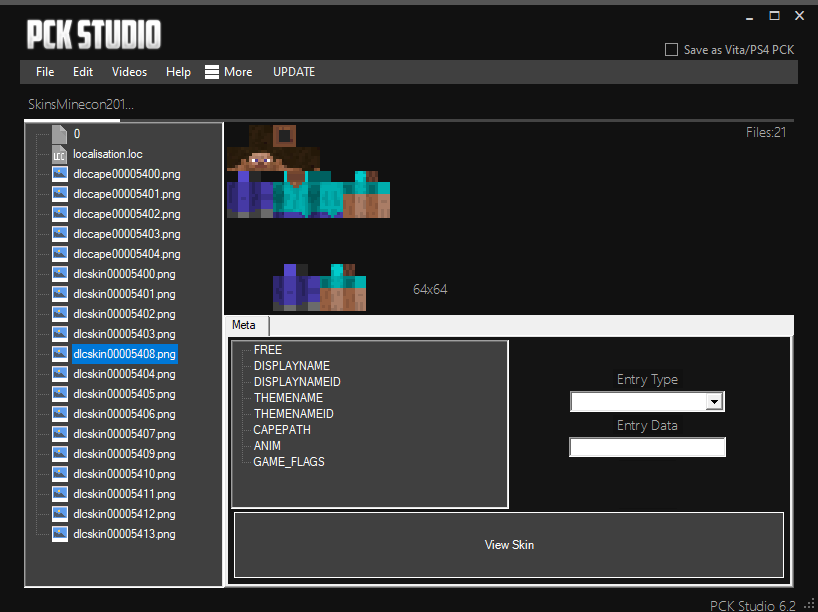Click image icon beside dlcskin00005402.png
Viewport: 818px width, 612px height.
coord(60,314)
